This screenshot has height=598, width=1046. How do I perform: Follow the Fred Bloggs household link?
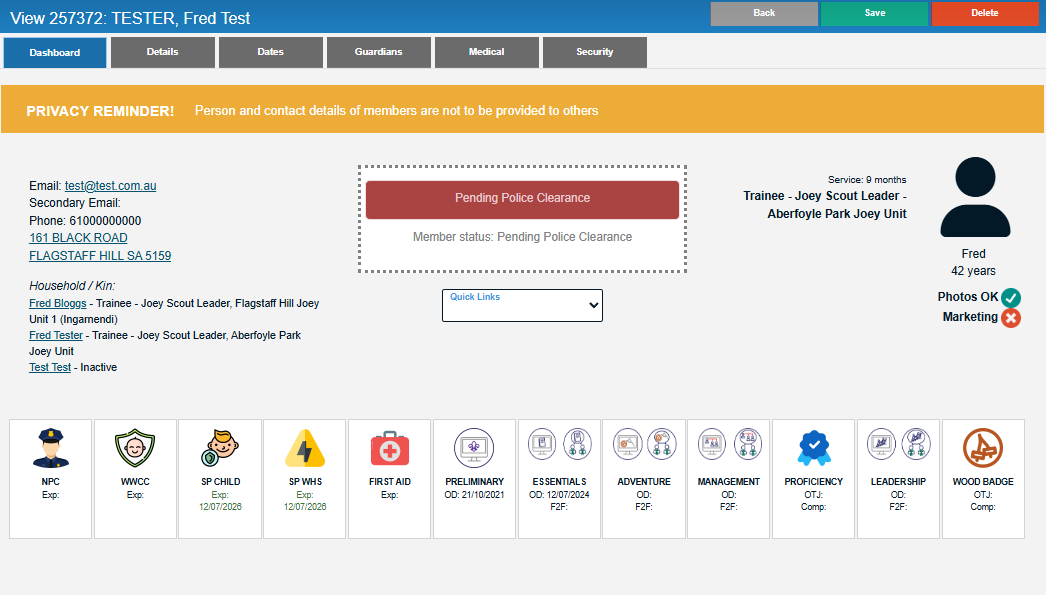pyautogui.click(x=57, y=303)
